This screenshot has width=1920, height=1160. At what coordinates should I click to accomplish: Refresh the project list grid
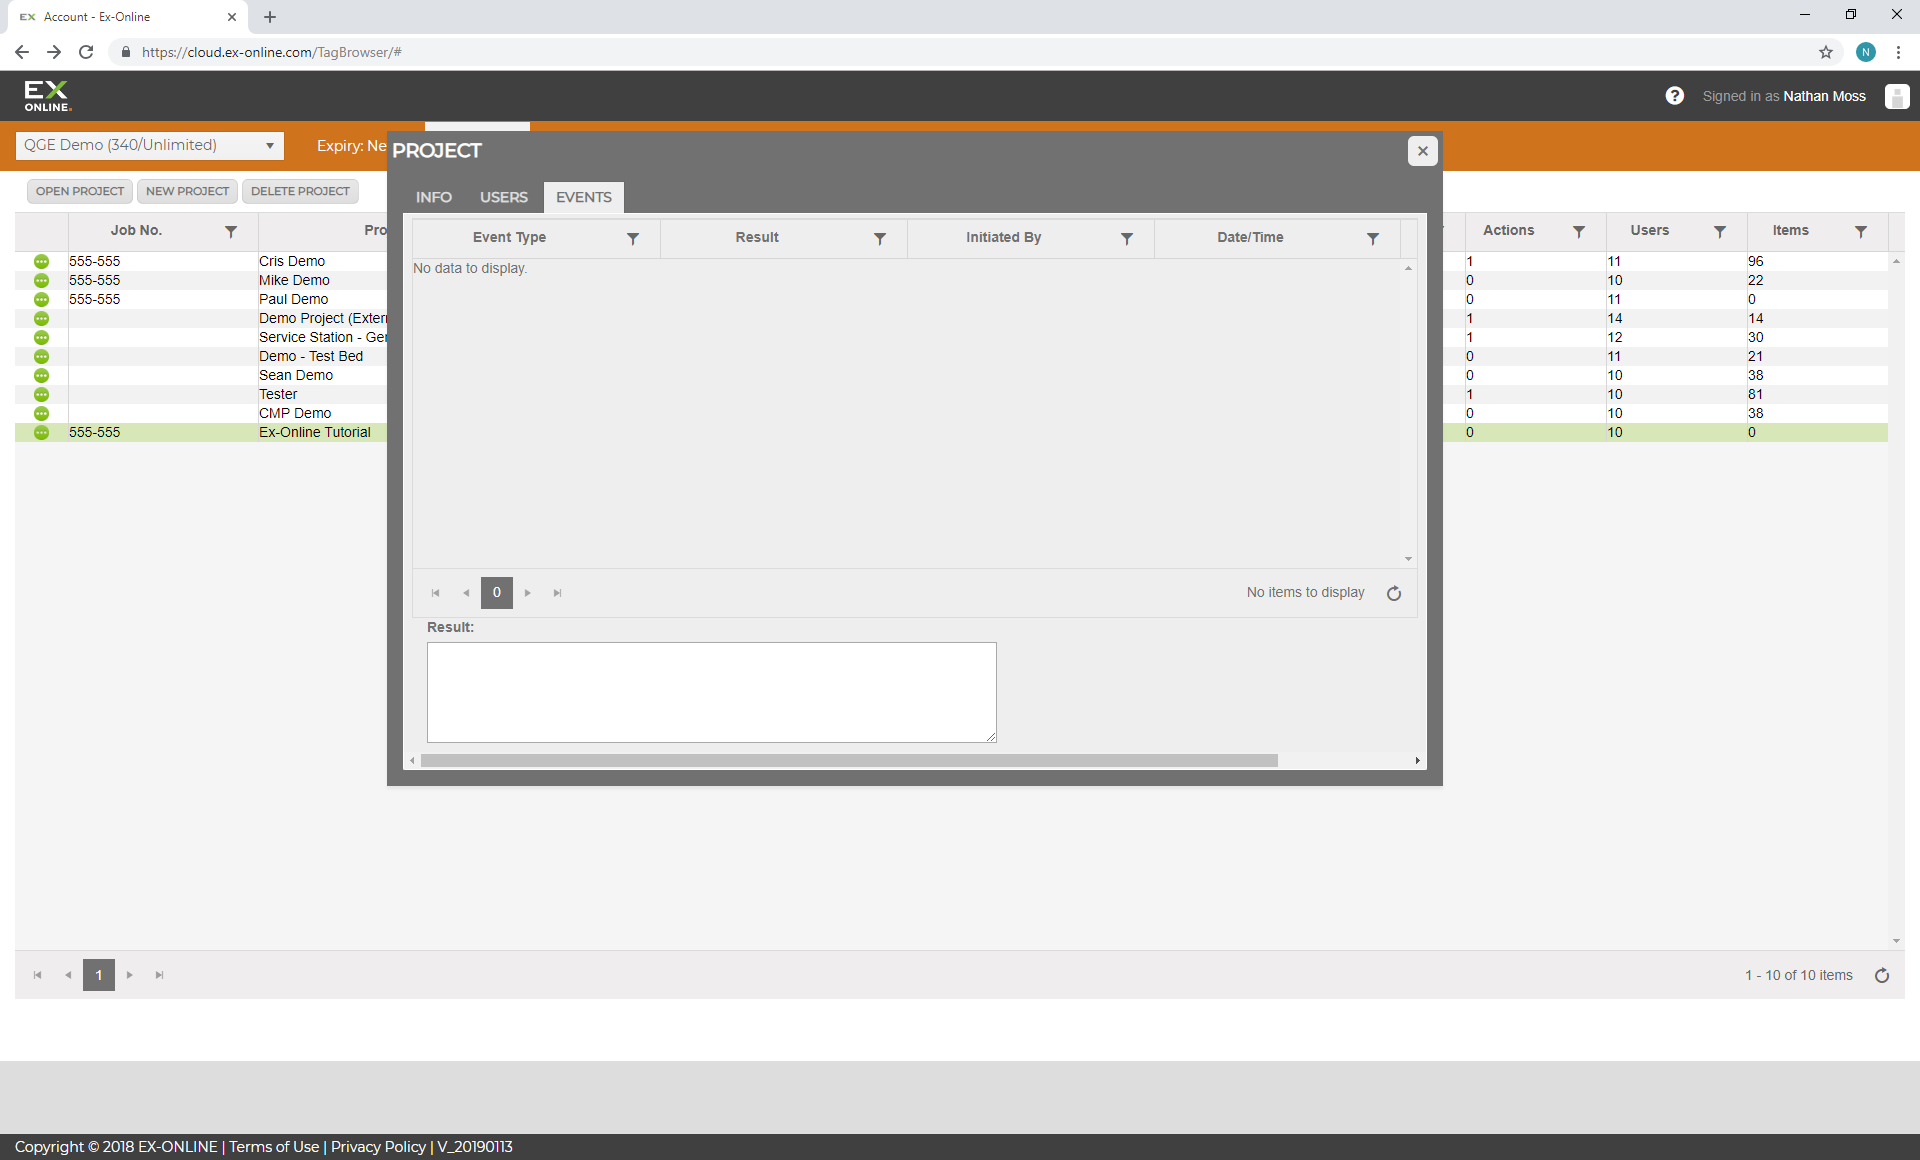coord(1881,975)
